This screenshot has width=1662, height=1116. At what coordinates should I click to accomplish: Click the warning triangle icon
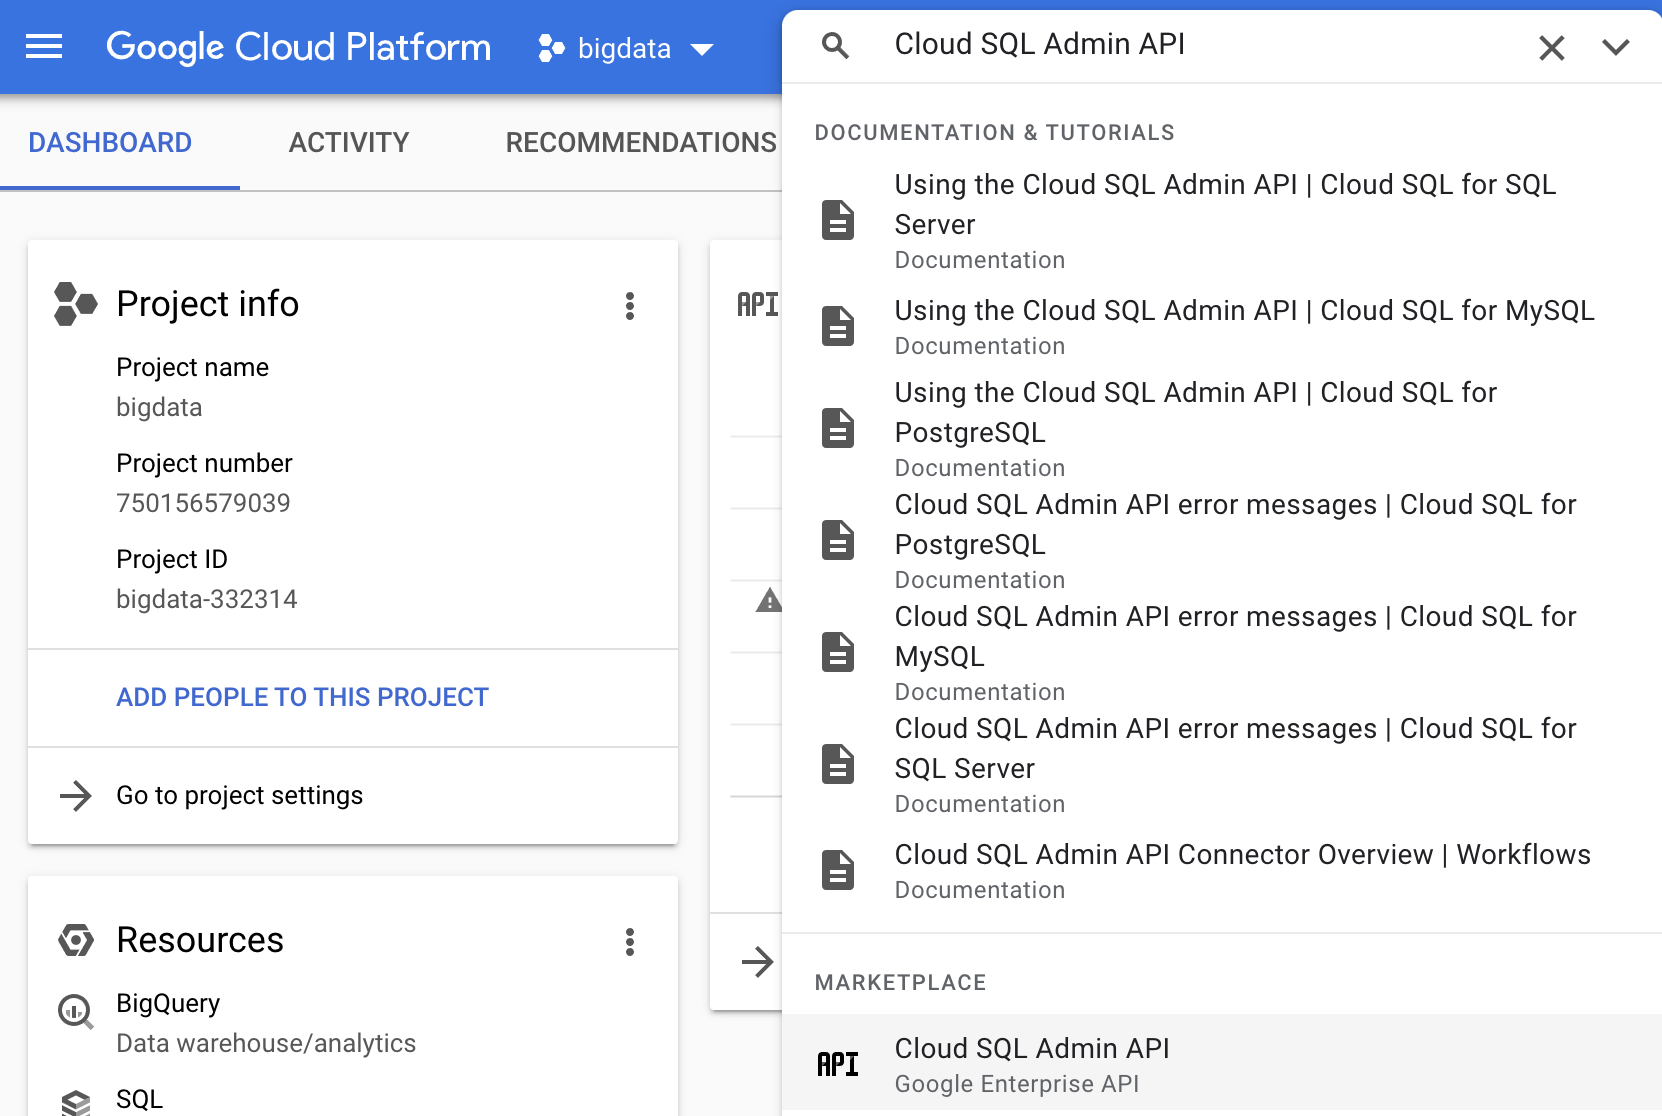(x=768, y=600)
